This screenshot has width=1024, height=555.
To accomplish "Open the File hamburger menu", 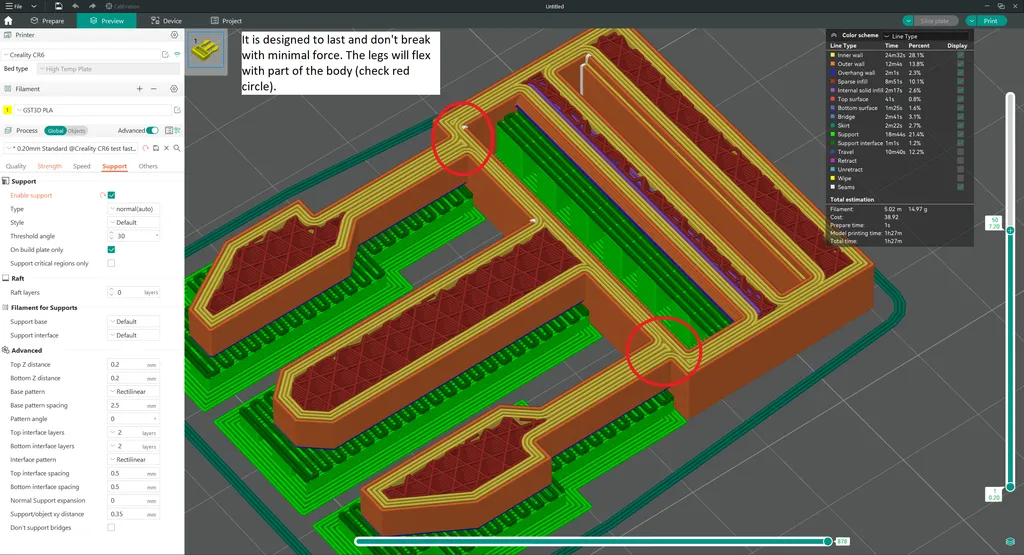I will 14,6.
